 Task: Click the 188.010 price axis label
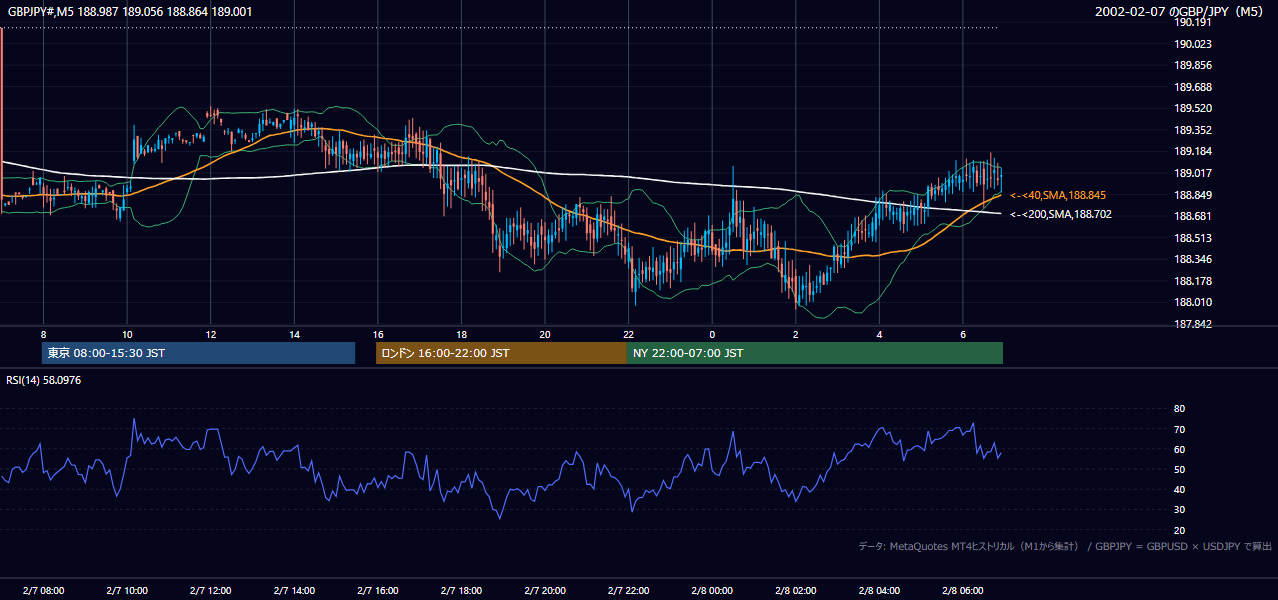point(1193,302)
